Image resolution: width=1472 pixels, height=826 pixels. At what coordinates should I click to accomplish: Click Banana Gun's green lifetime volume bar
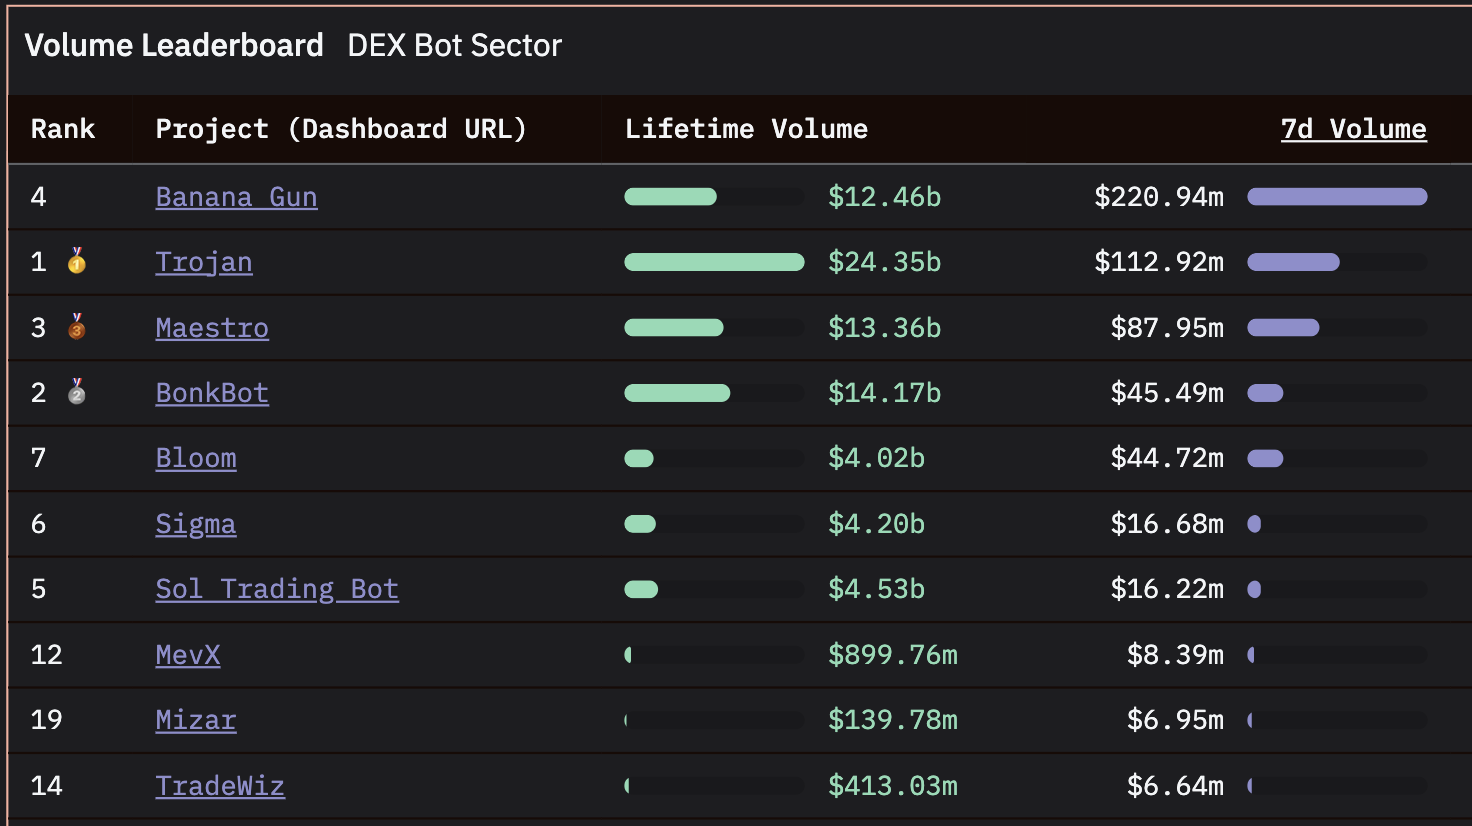[x=671, y=197]
